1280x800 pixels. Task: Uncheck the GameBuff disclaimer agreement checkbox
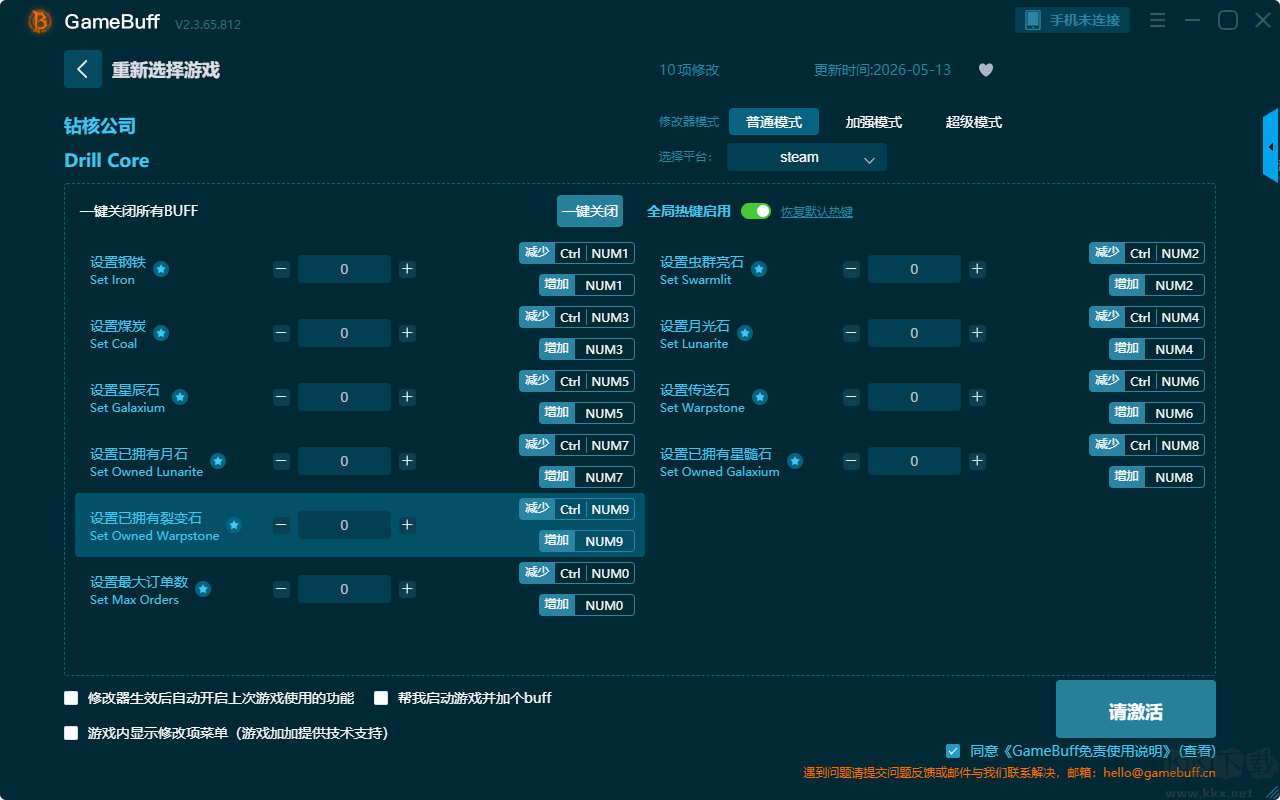pyautogui.click(x=953, y=750)
